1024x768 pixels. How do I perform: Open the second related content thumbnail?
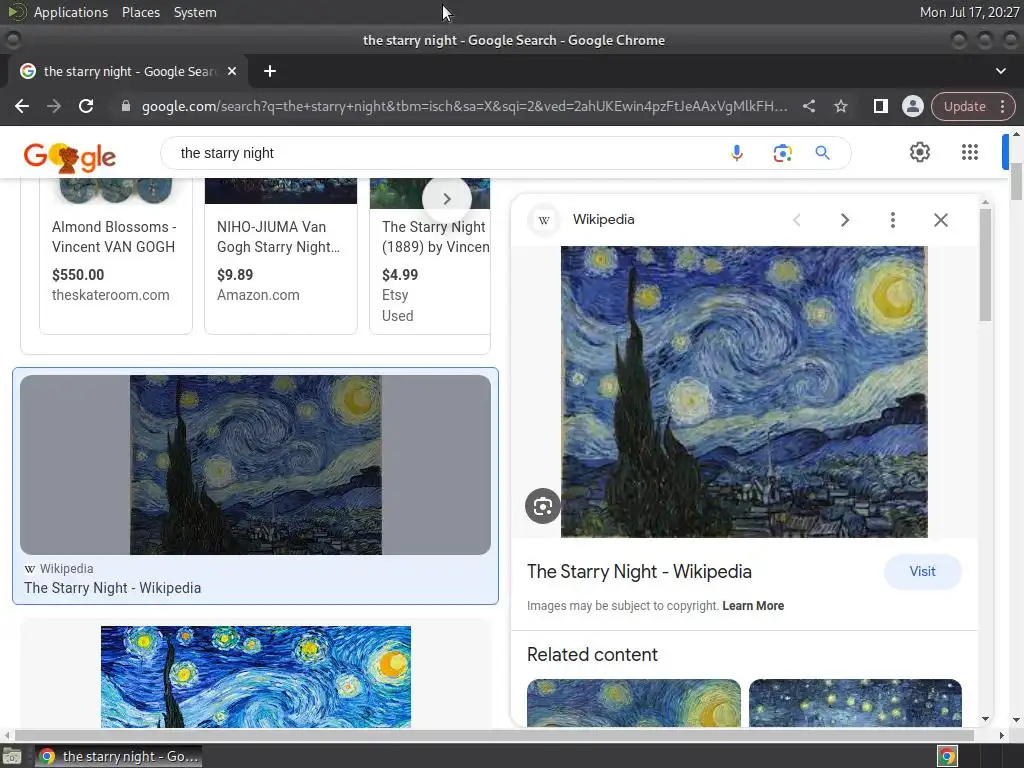(855, 703)
